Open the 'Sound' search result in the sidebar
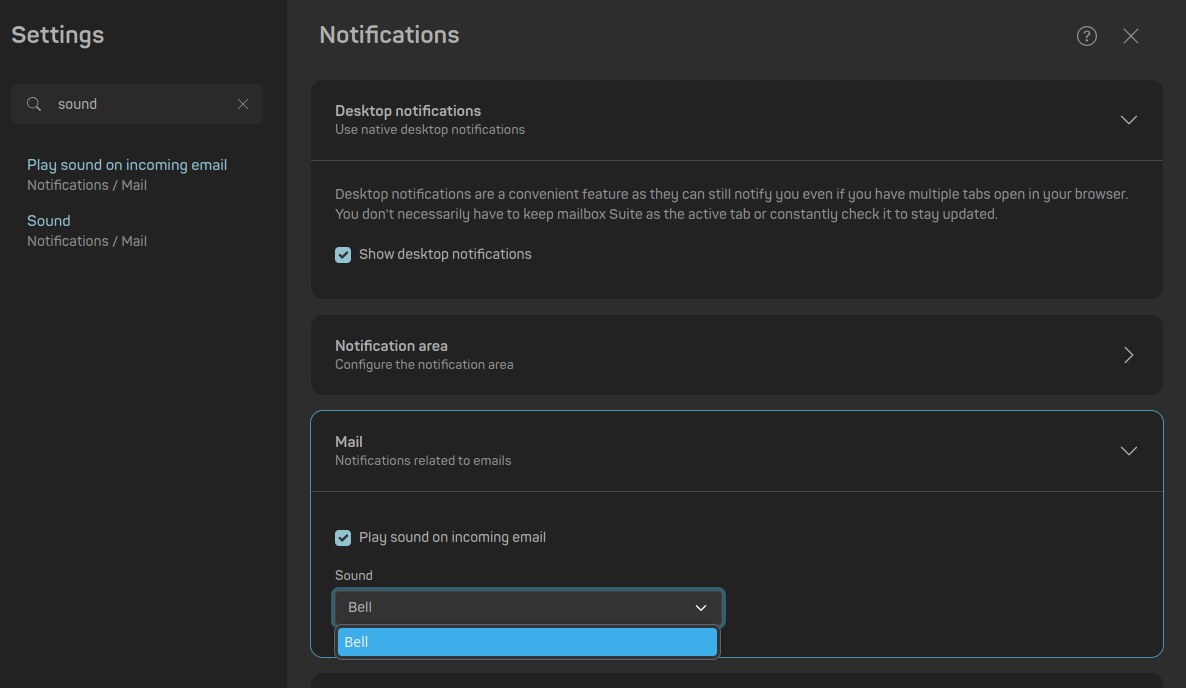The image size is (1186, 688). pos(49,221)
